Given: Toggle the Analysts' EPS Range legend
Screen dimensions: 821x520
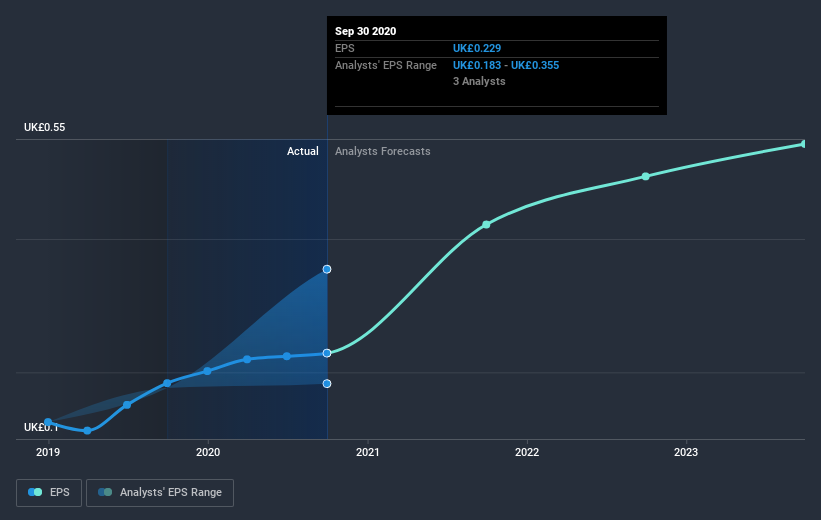Looking at the screenshot, I should [x=160, y=492].
